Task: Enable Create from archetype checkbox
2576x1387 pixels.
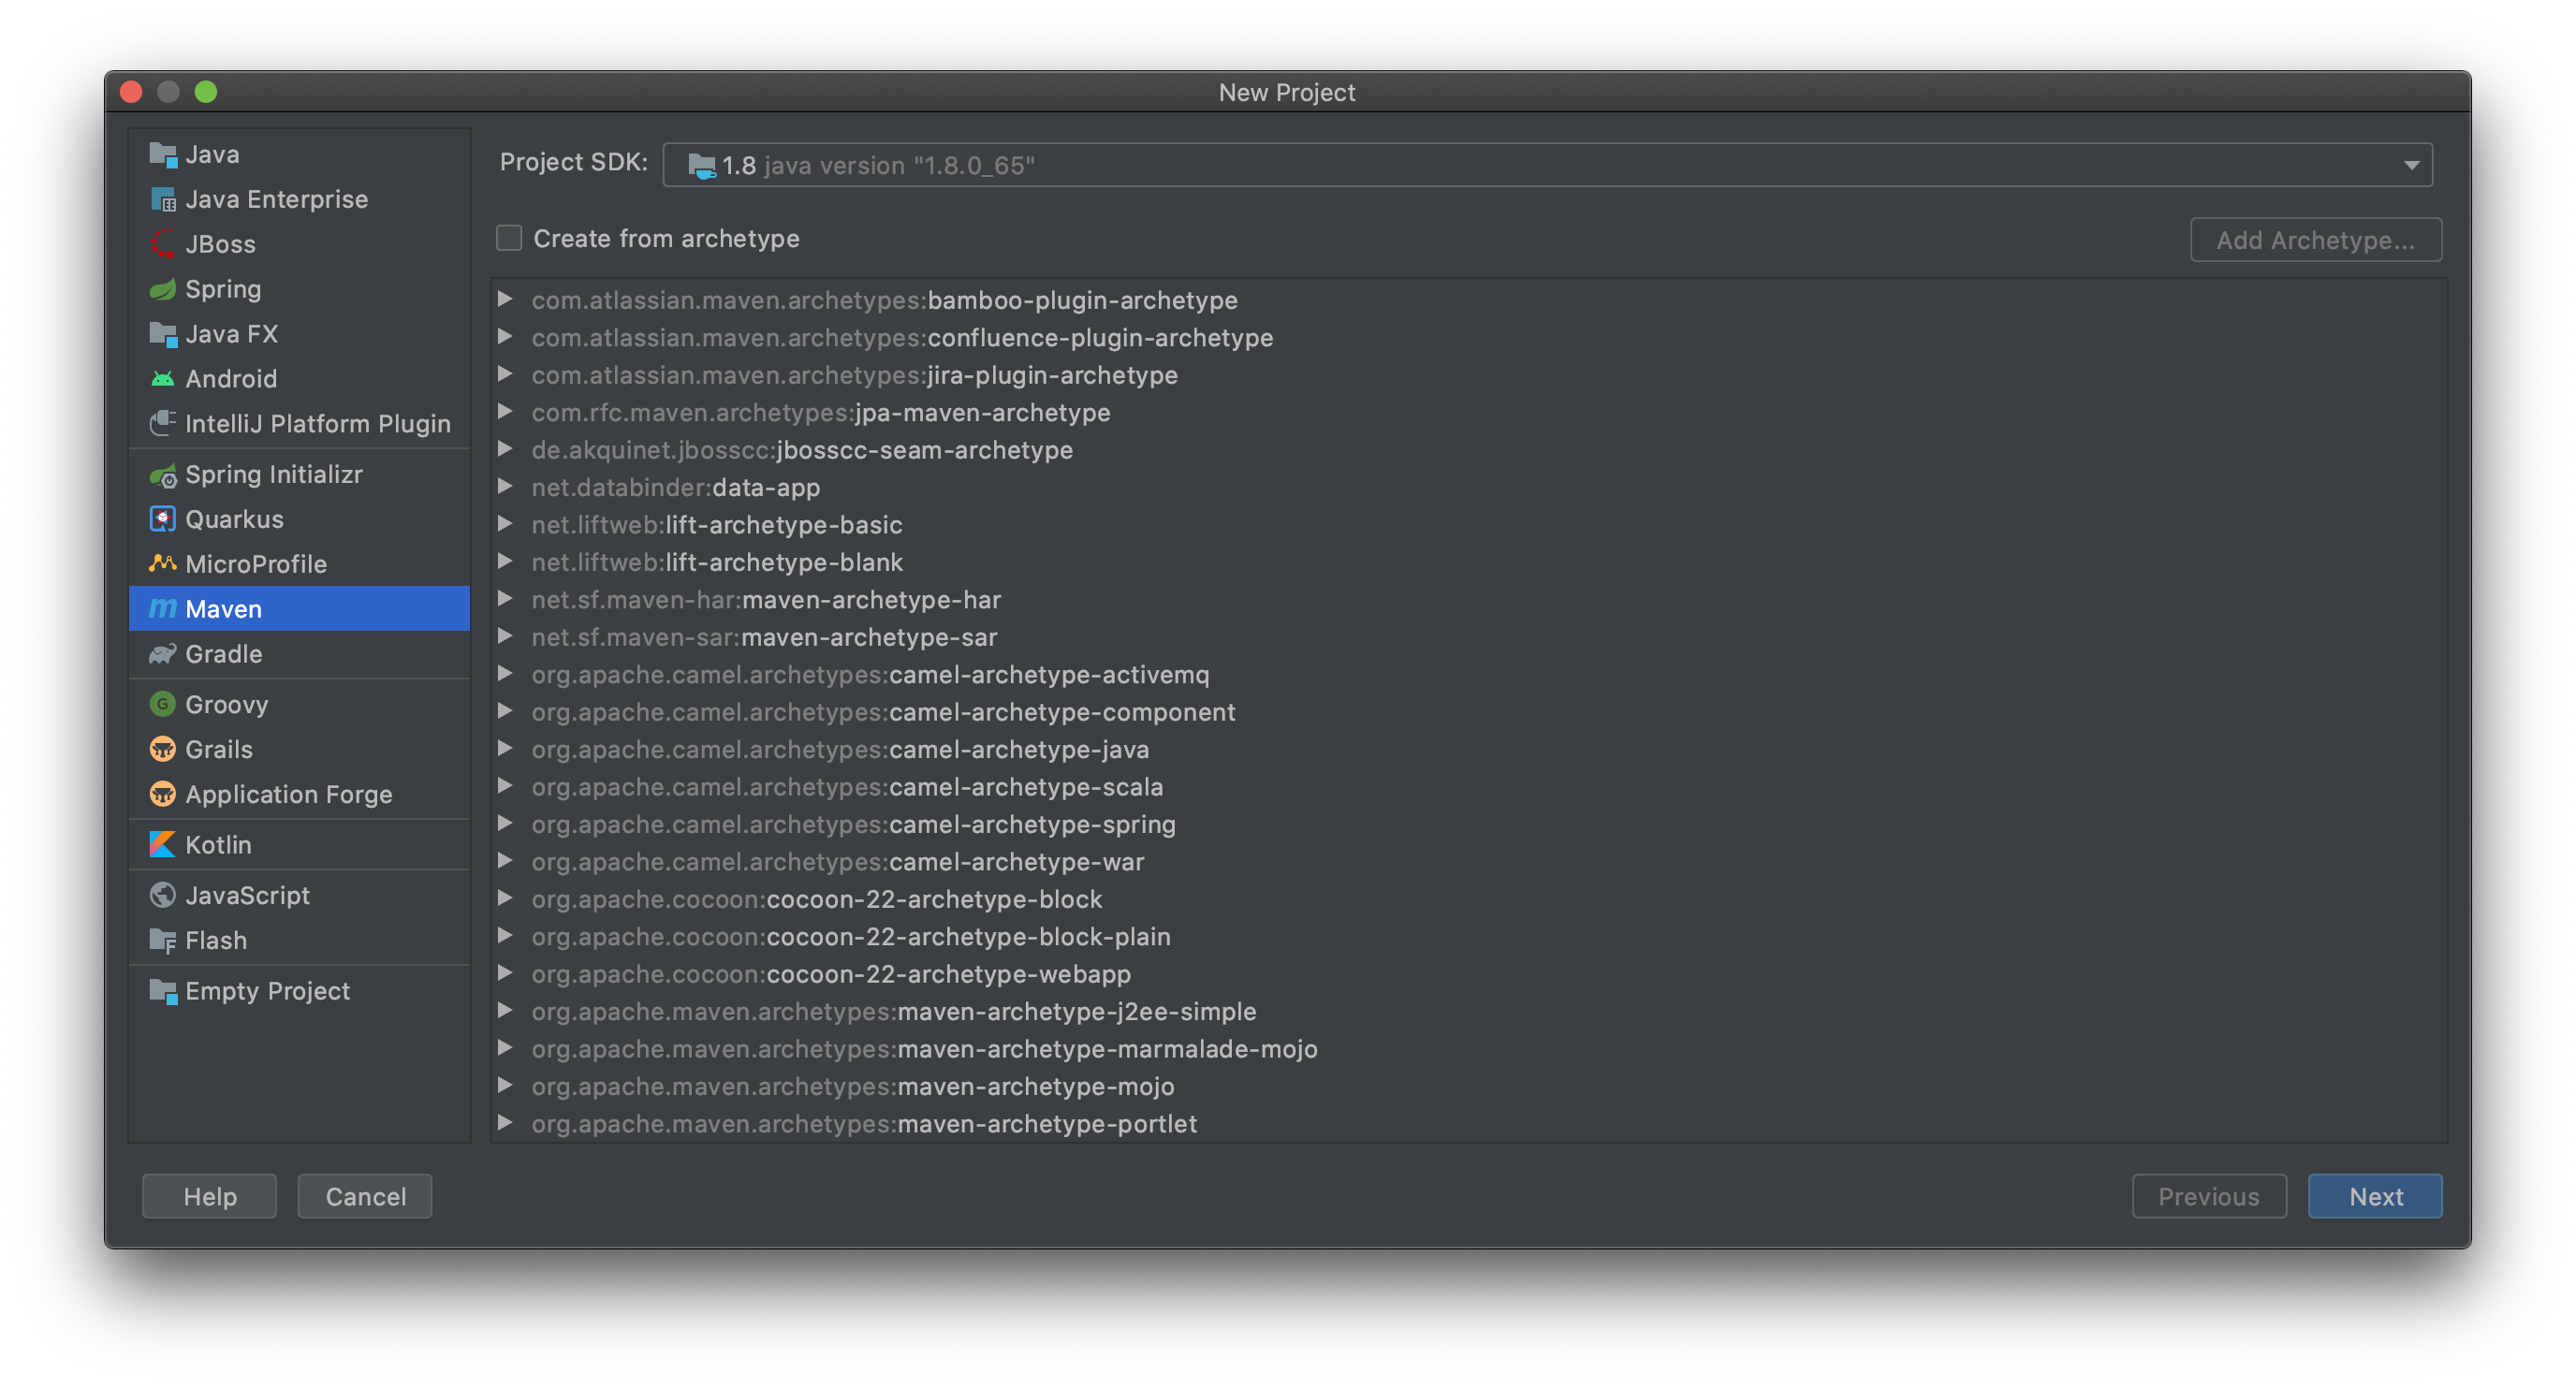Action: click(x=509, y=239)
